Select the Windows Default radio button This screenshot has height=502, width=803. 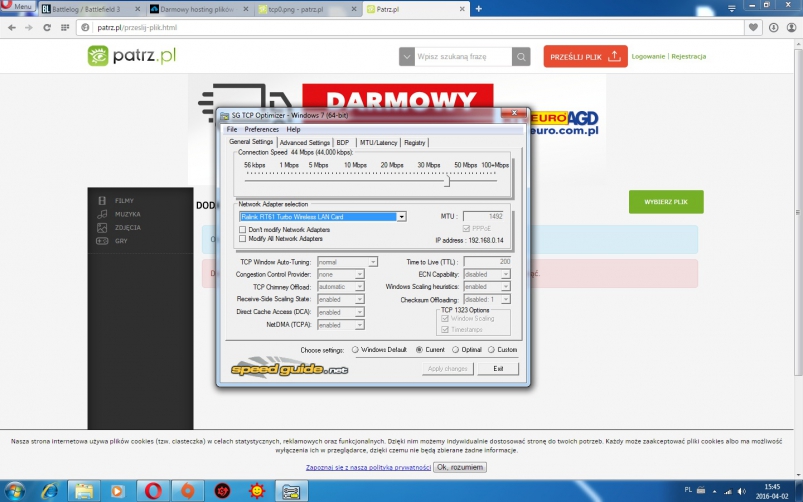354,350
